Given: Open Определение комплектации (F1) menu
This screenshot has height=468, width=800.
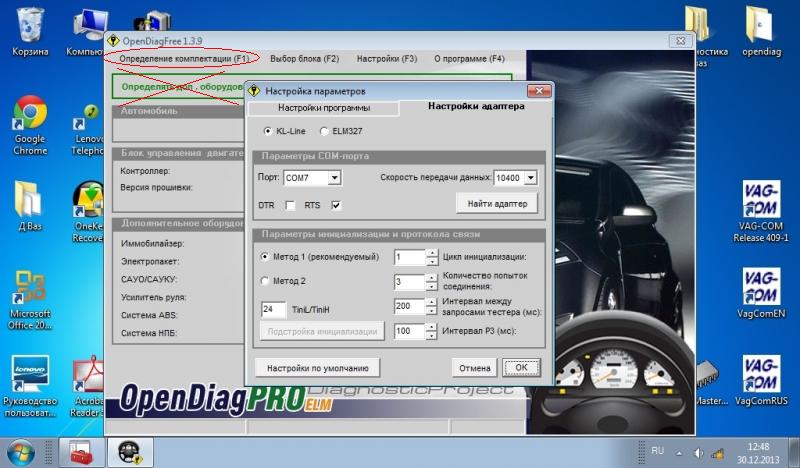Looking at the screenshot, I should pos(184,59).
